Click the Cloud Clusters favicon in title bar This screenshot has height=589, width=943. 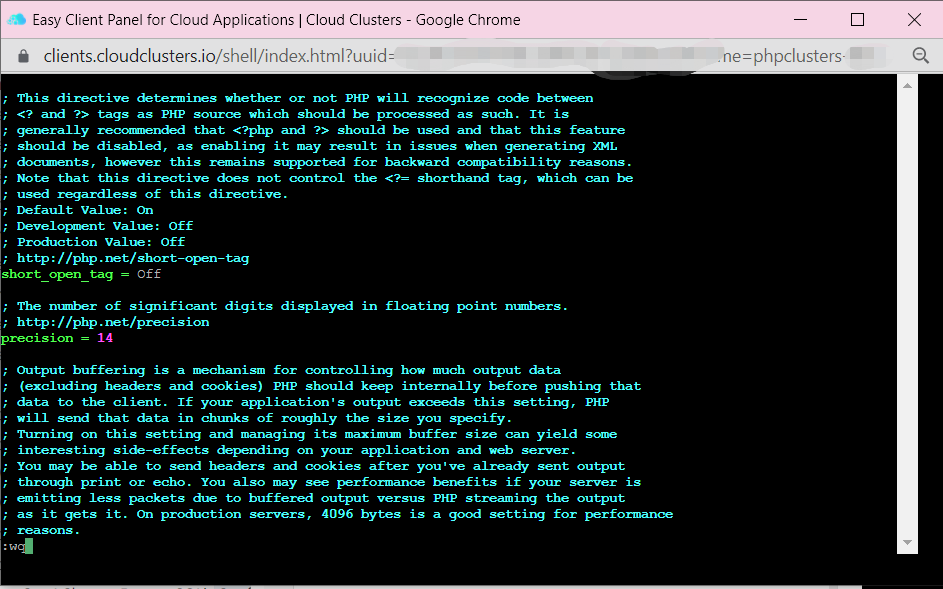coord(17,19)
